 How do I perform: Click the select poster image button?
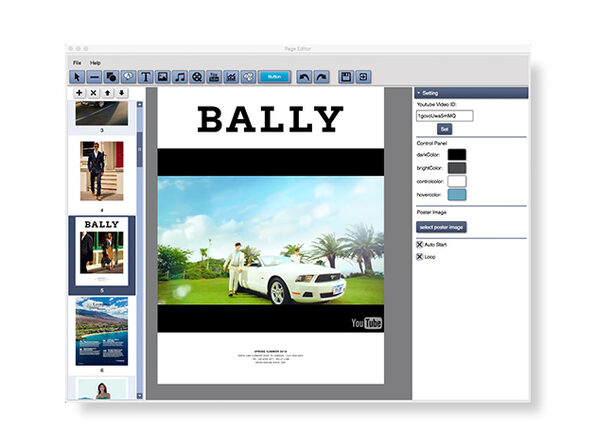point(441,227)
